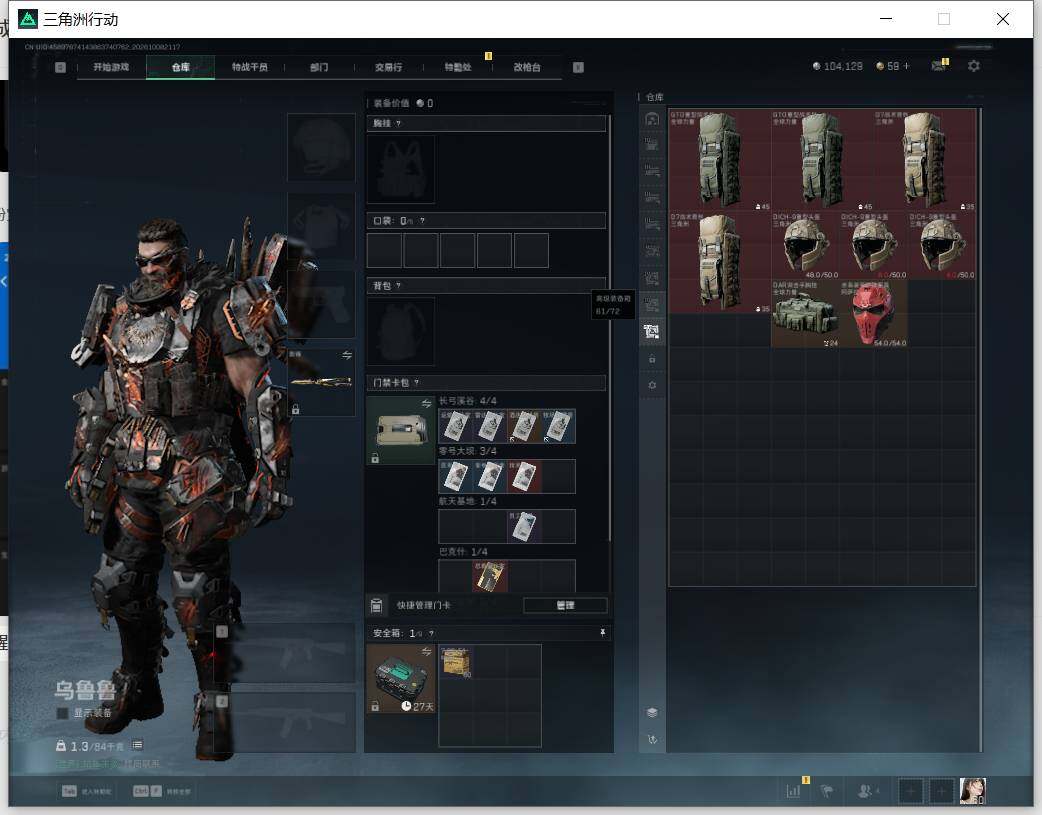
Task: Select the DICH helmet with 48.0/50.0 durability
Action: (805, 245)
